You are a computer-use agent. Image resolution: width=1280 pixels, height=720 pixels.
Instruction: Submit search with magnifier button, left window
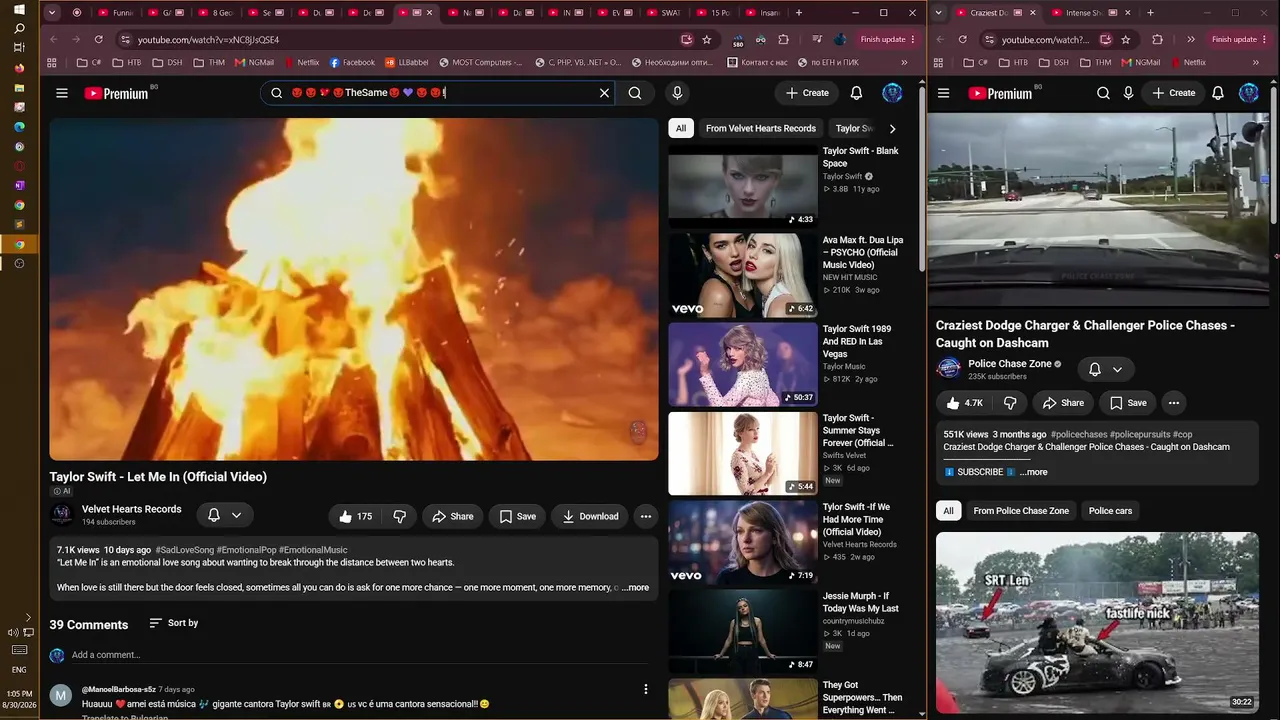point(635,93)
